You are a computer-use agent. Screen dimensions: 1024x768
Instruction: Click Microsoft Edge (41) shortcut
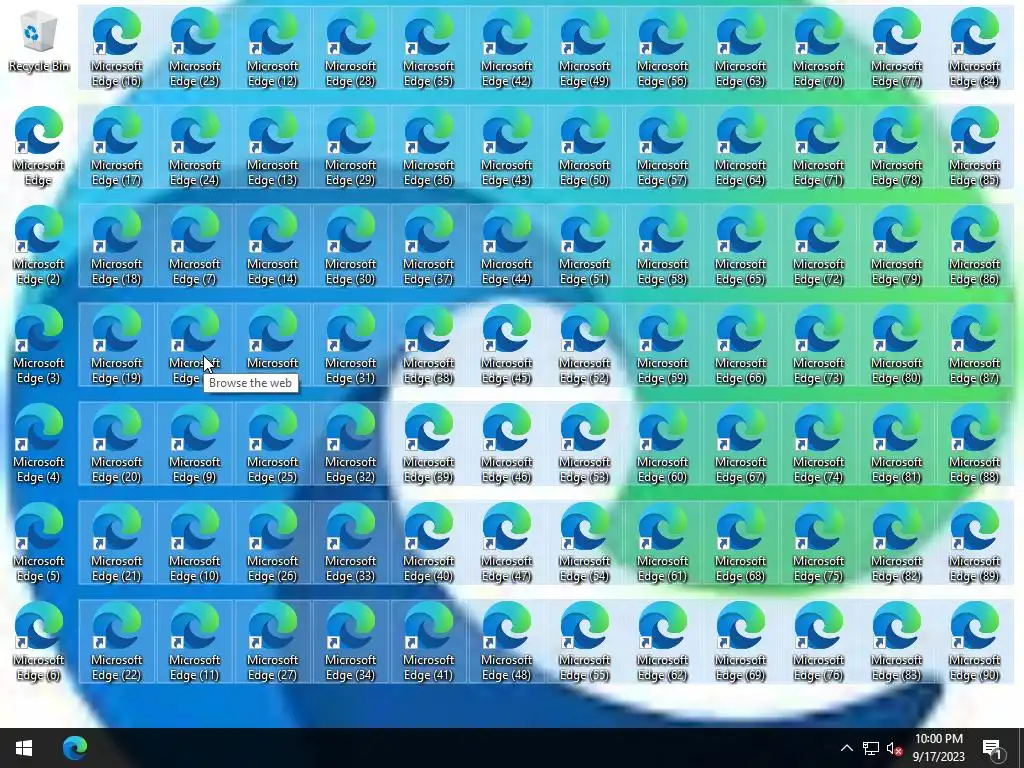tap(428, 642)
